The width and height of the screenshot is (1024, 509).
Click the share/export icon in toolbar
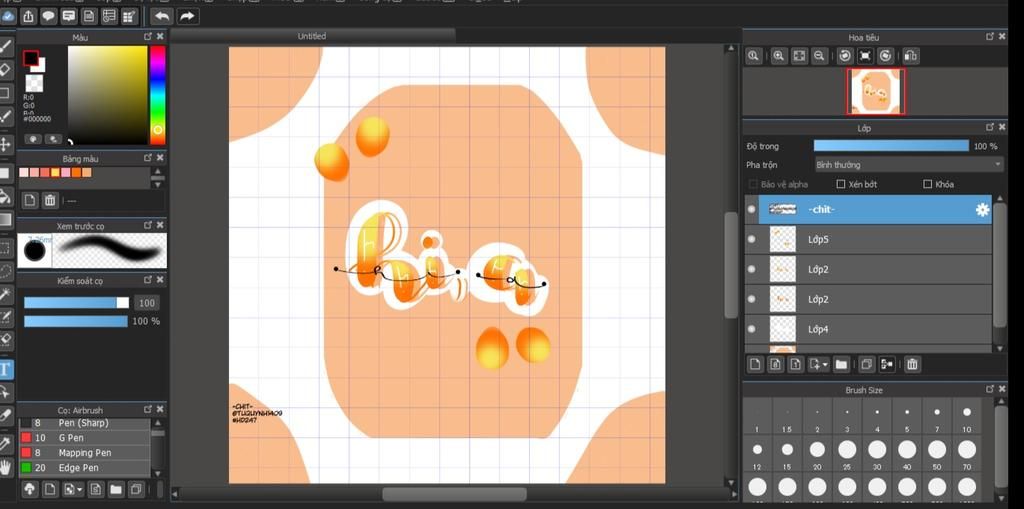28,16
